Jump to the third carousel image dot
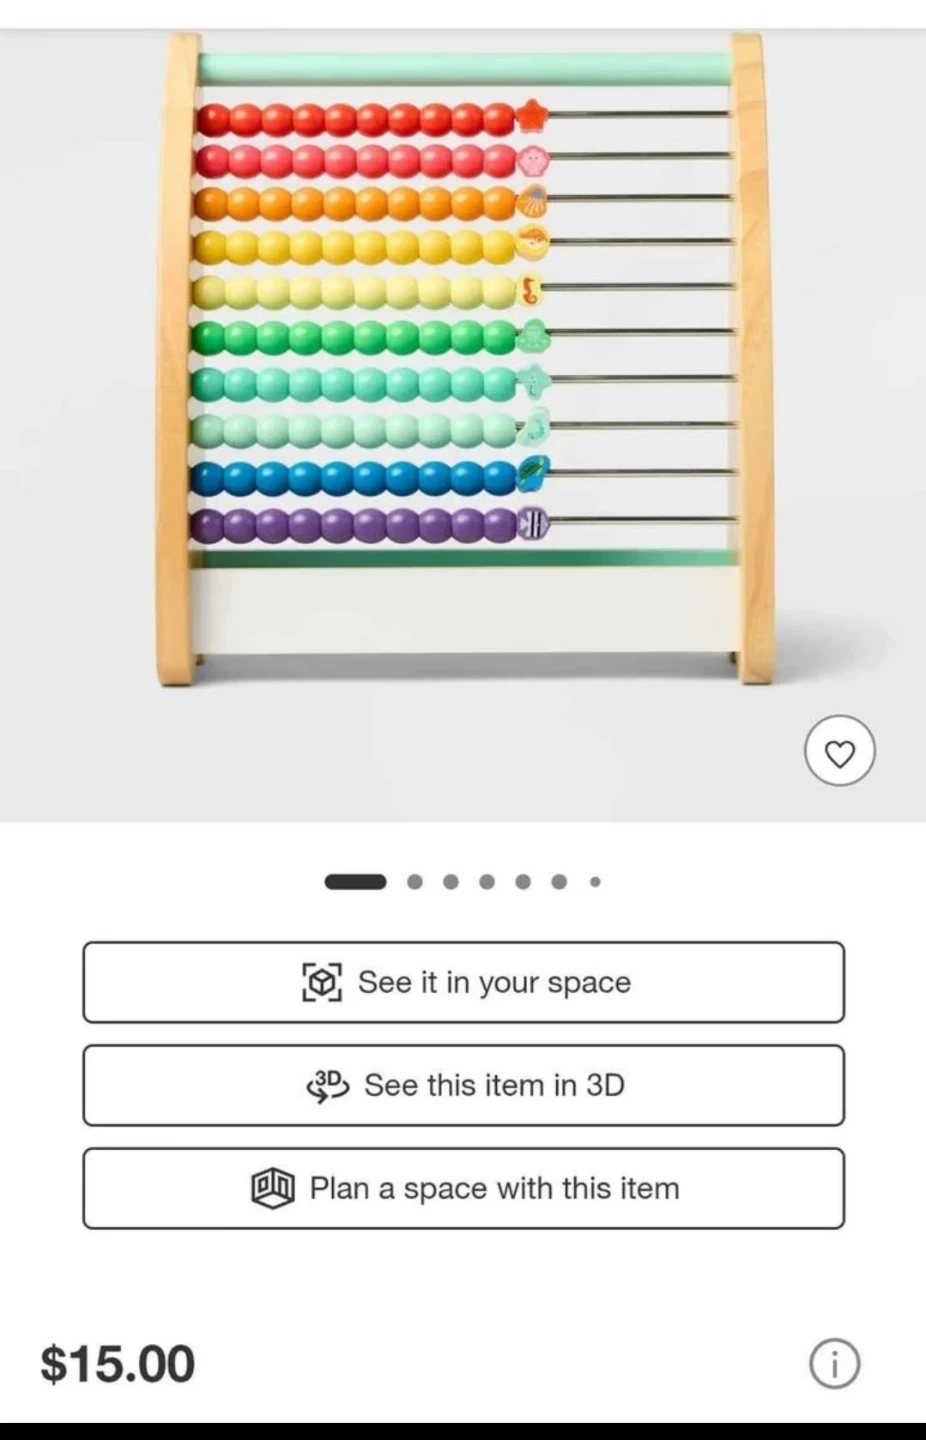Image resolution: width=926 pixels, height=1440 pixels. pyautogui.click(x=451, y=881)
